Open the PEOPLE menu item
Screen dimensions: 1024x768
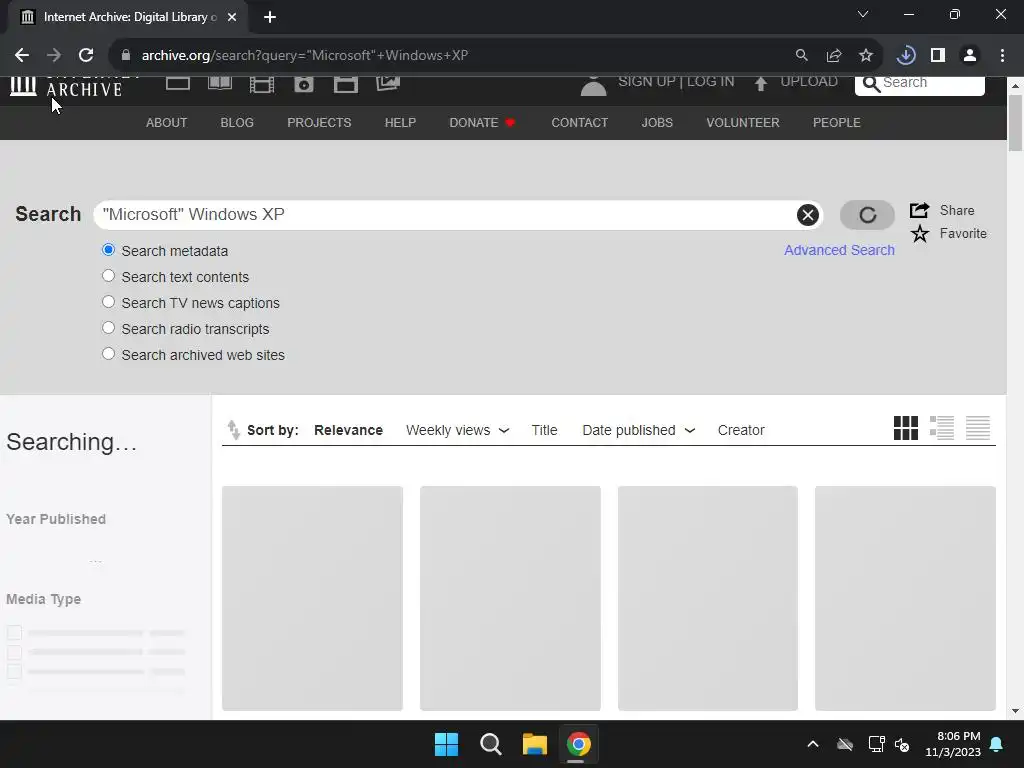[837, 123]
